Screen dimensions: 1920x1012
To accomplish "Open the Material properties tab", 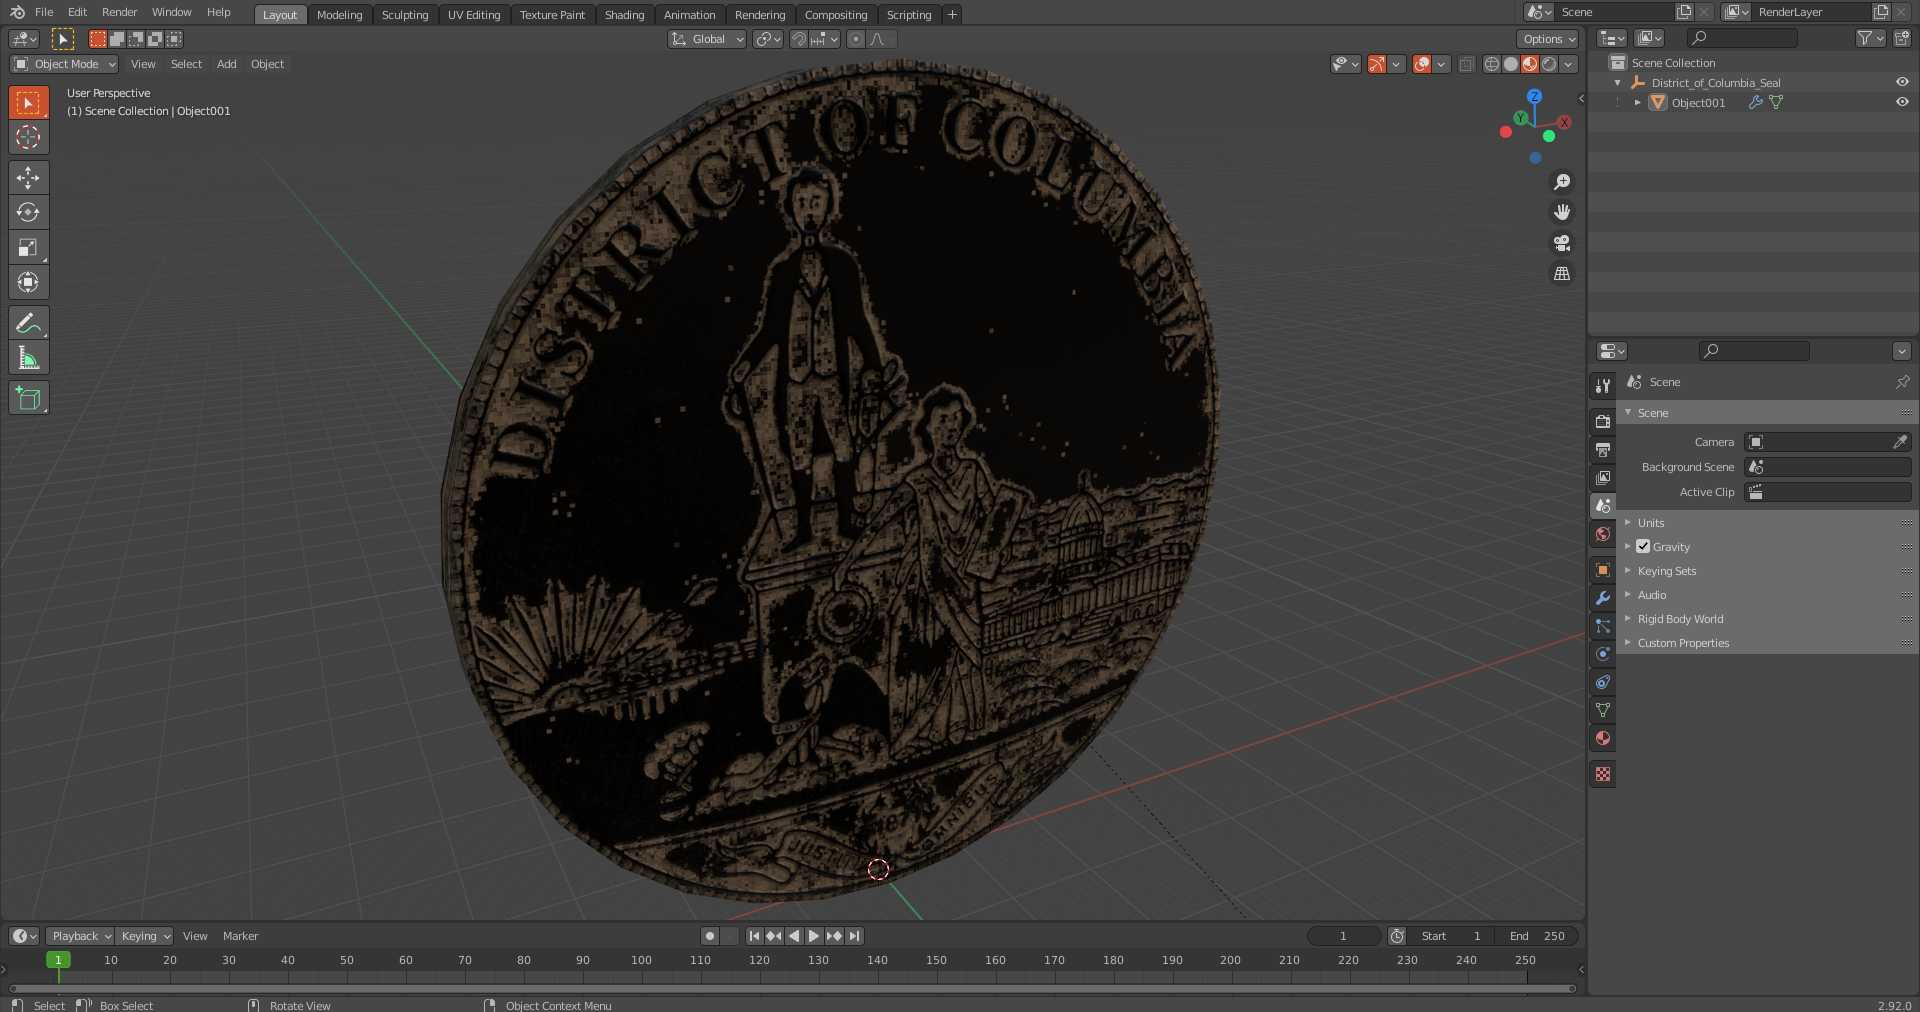I will 1603,738.
